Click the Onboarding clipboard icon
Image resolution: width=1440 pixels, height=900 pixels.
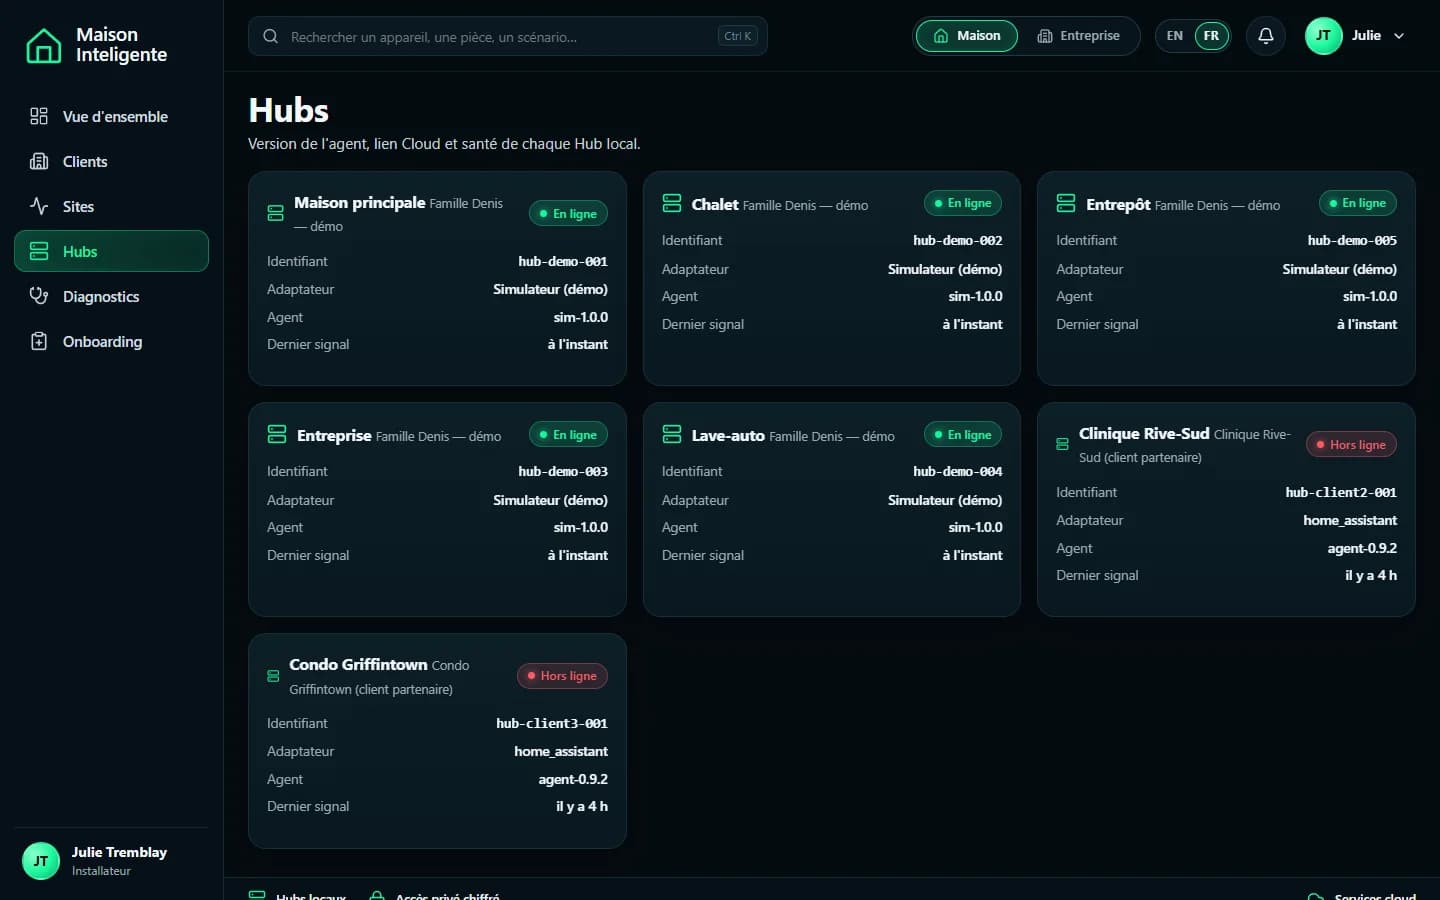(39, 341)
